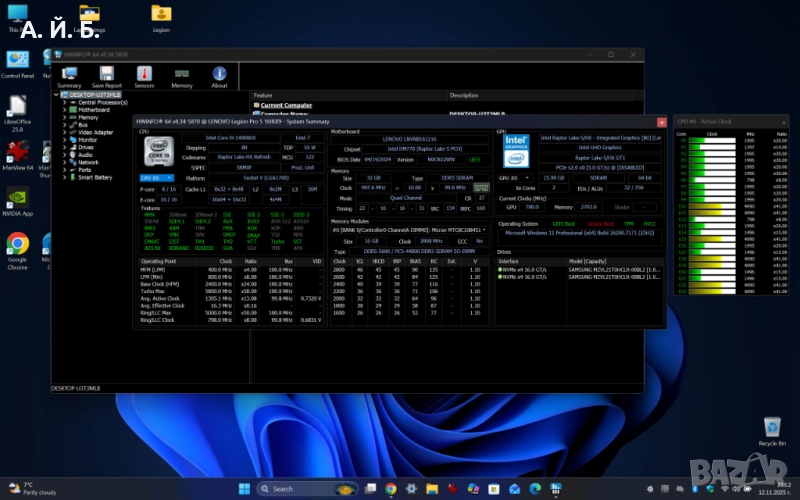800x500 pixels.
Task: Click the Current Computer heading link
Action: tap(285, 105)
